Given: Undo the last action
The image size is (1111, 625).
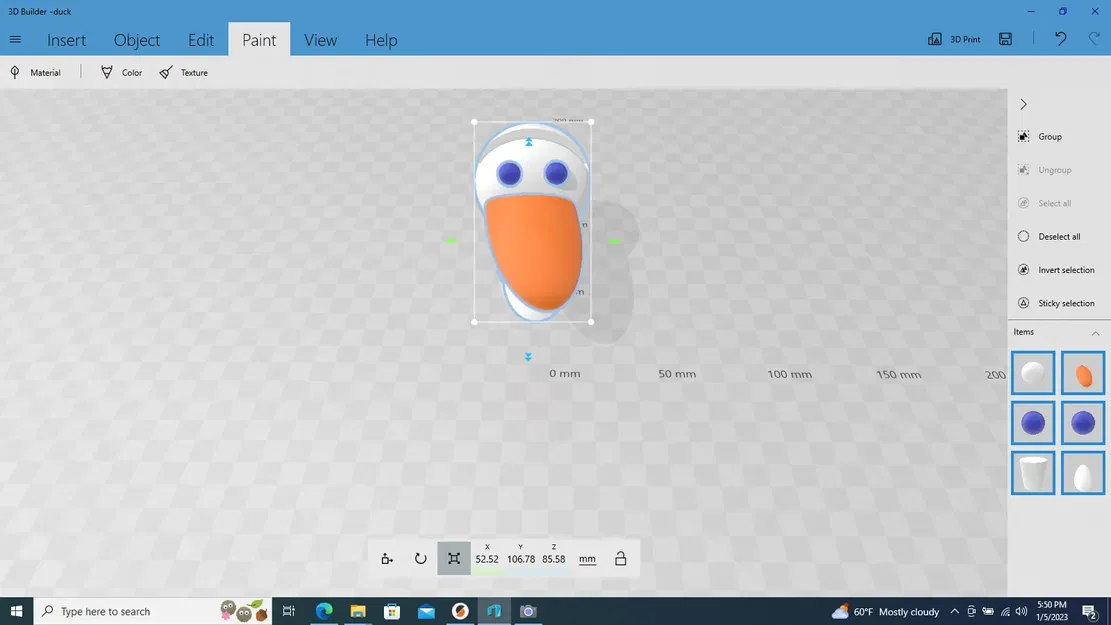Looking at the screenshot, I should 1060,39.
